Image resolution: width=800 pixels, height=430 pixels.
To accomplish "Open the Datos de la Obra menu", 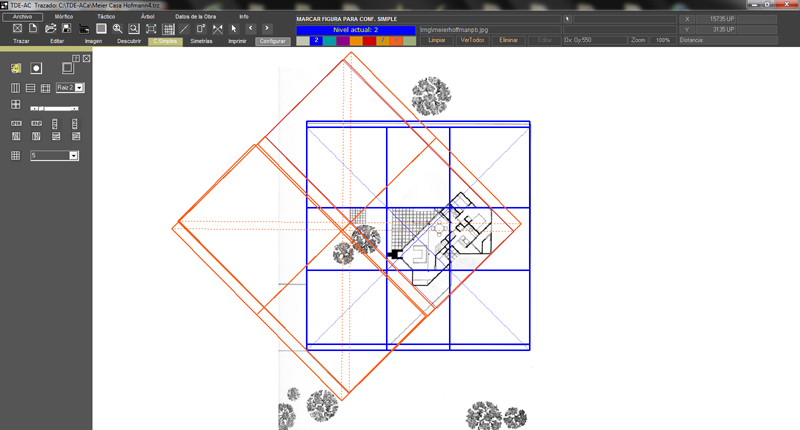I will pyautogui.click(x=195, y=17).
